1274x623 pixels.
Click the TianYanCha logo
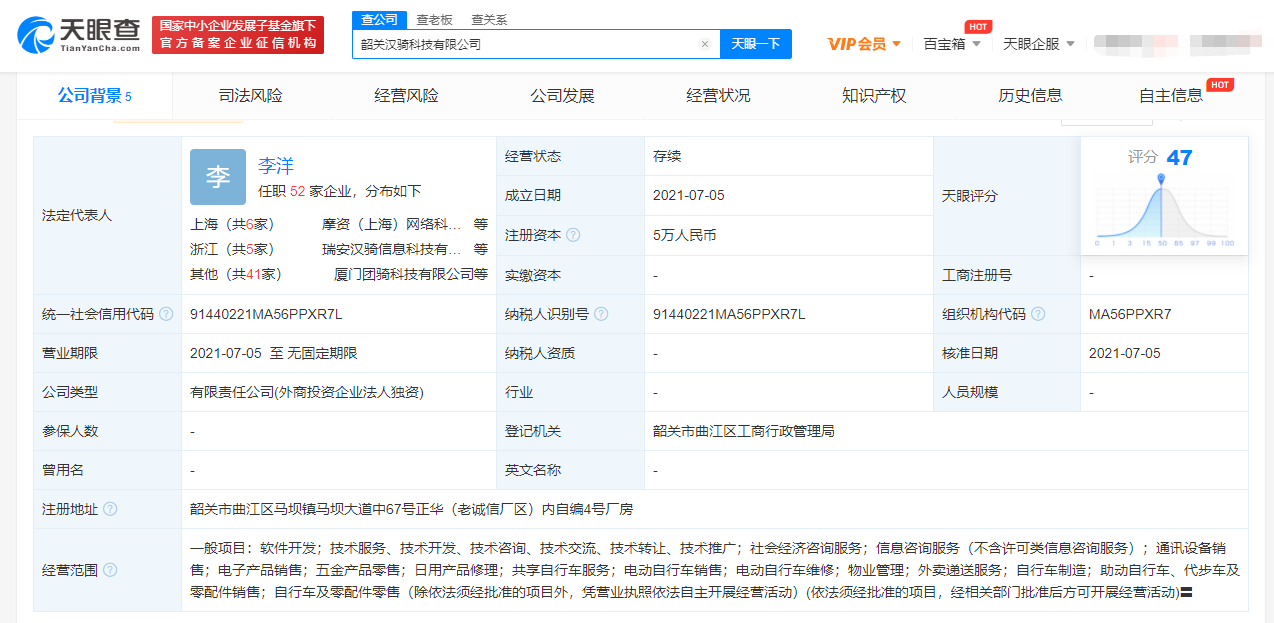click(79, 35)
